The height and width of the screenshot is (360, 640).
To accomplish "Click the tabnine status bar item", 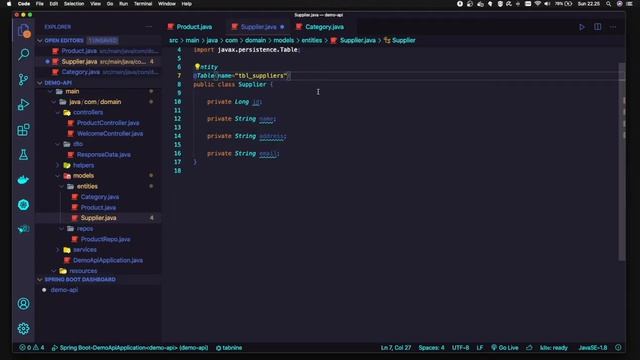I will coord(229,348).
